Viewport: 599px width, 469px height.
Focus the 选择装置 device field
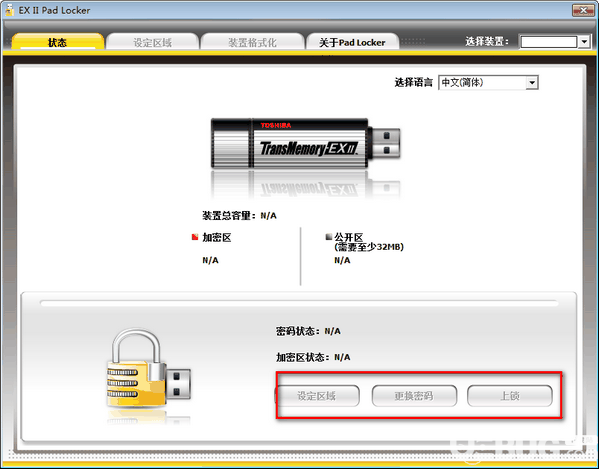549,42
